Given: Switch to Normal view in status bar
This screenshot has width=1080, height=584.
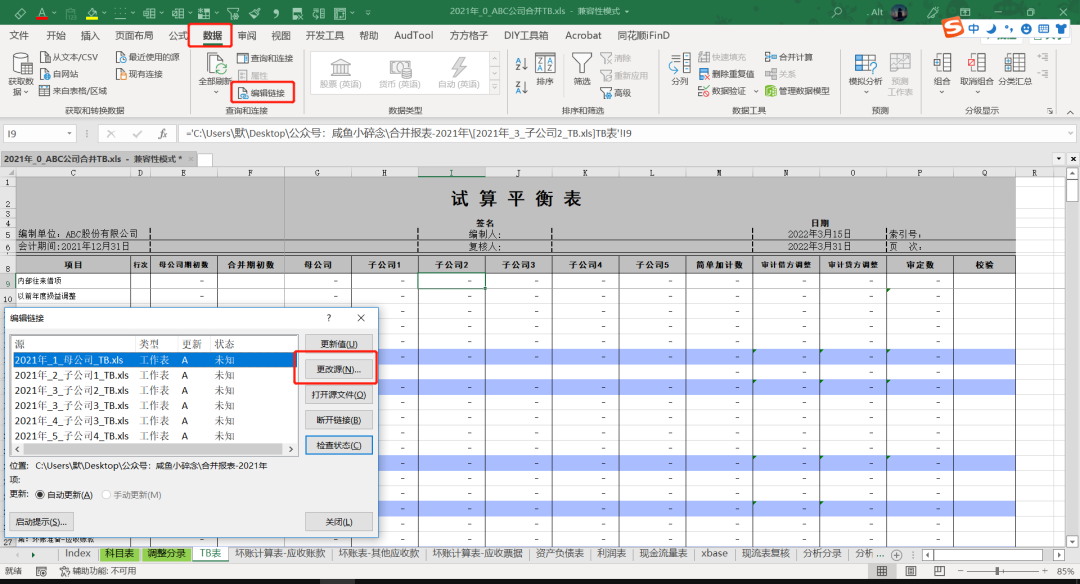Looking at the screenshot, I should coord(882,572).
